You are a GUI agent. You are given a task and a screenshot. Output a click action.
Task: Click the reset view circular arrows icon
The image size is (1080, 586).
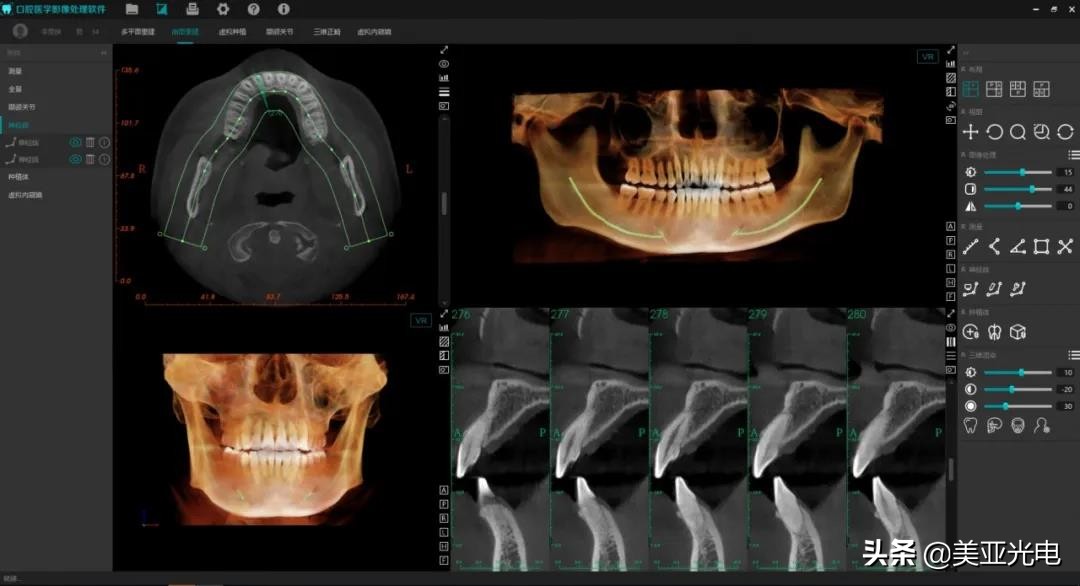1065,132
